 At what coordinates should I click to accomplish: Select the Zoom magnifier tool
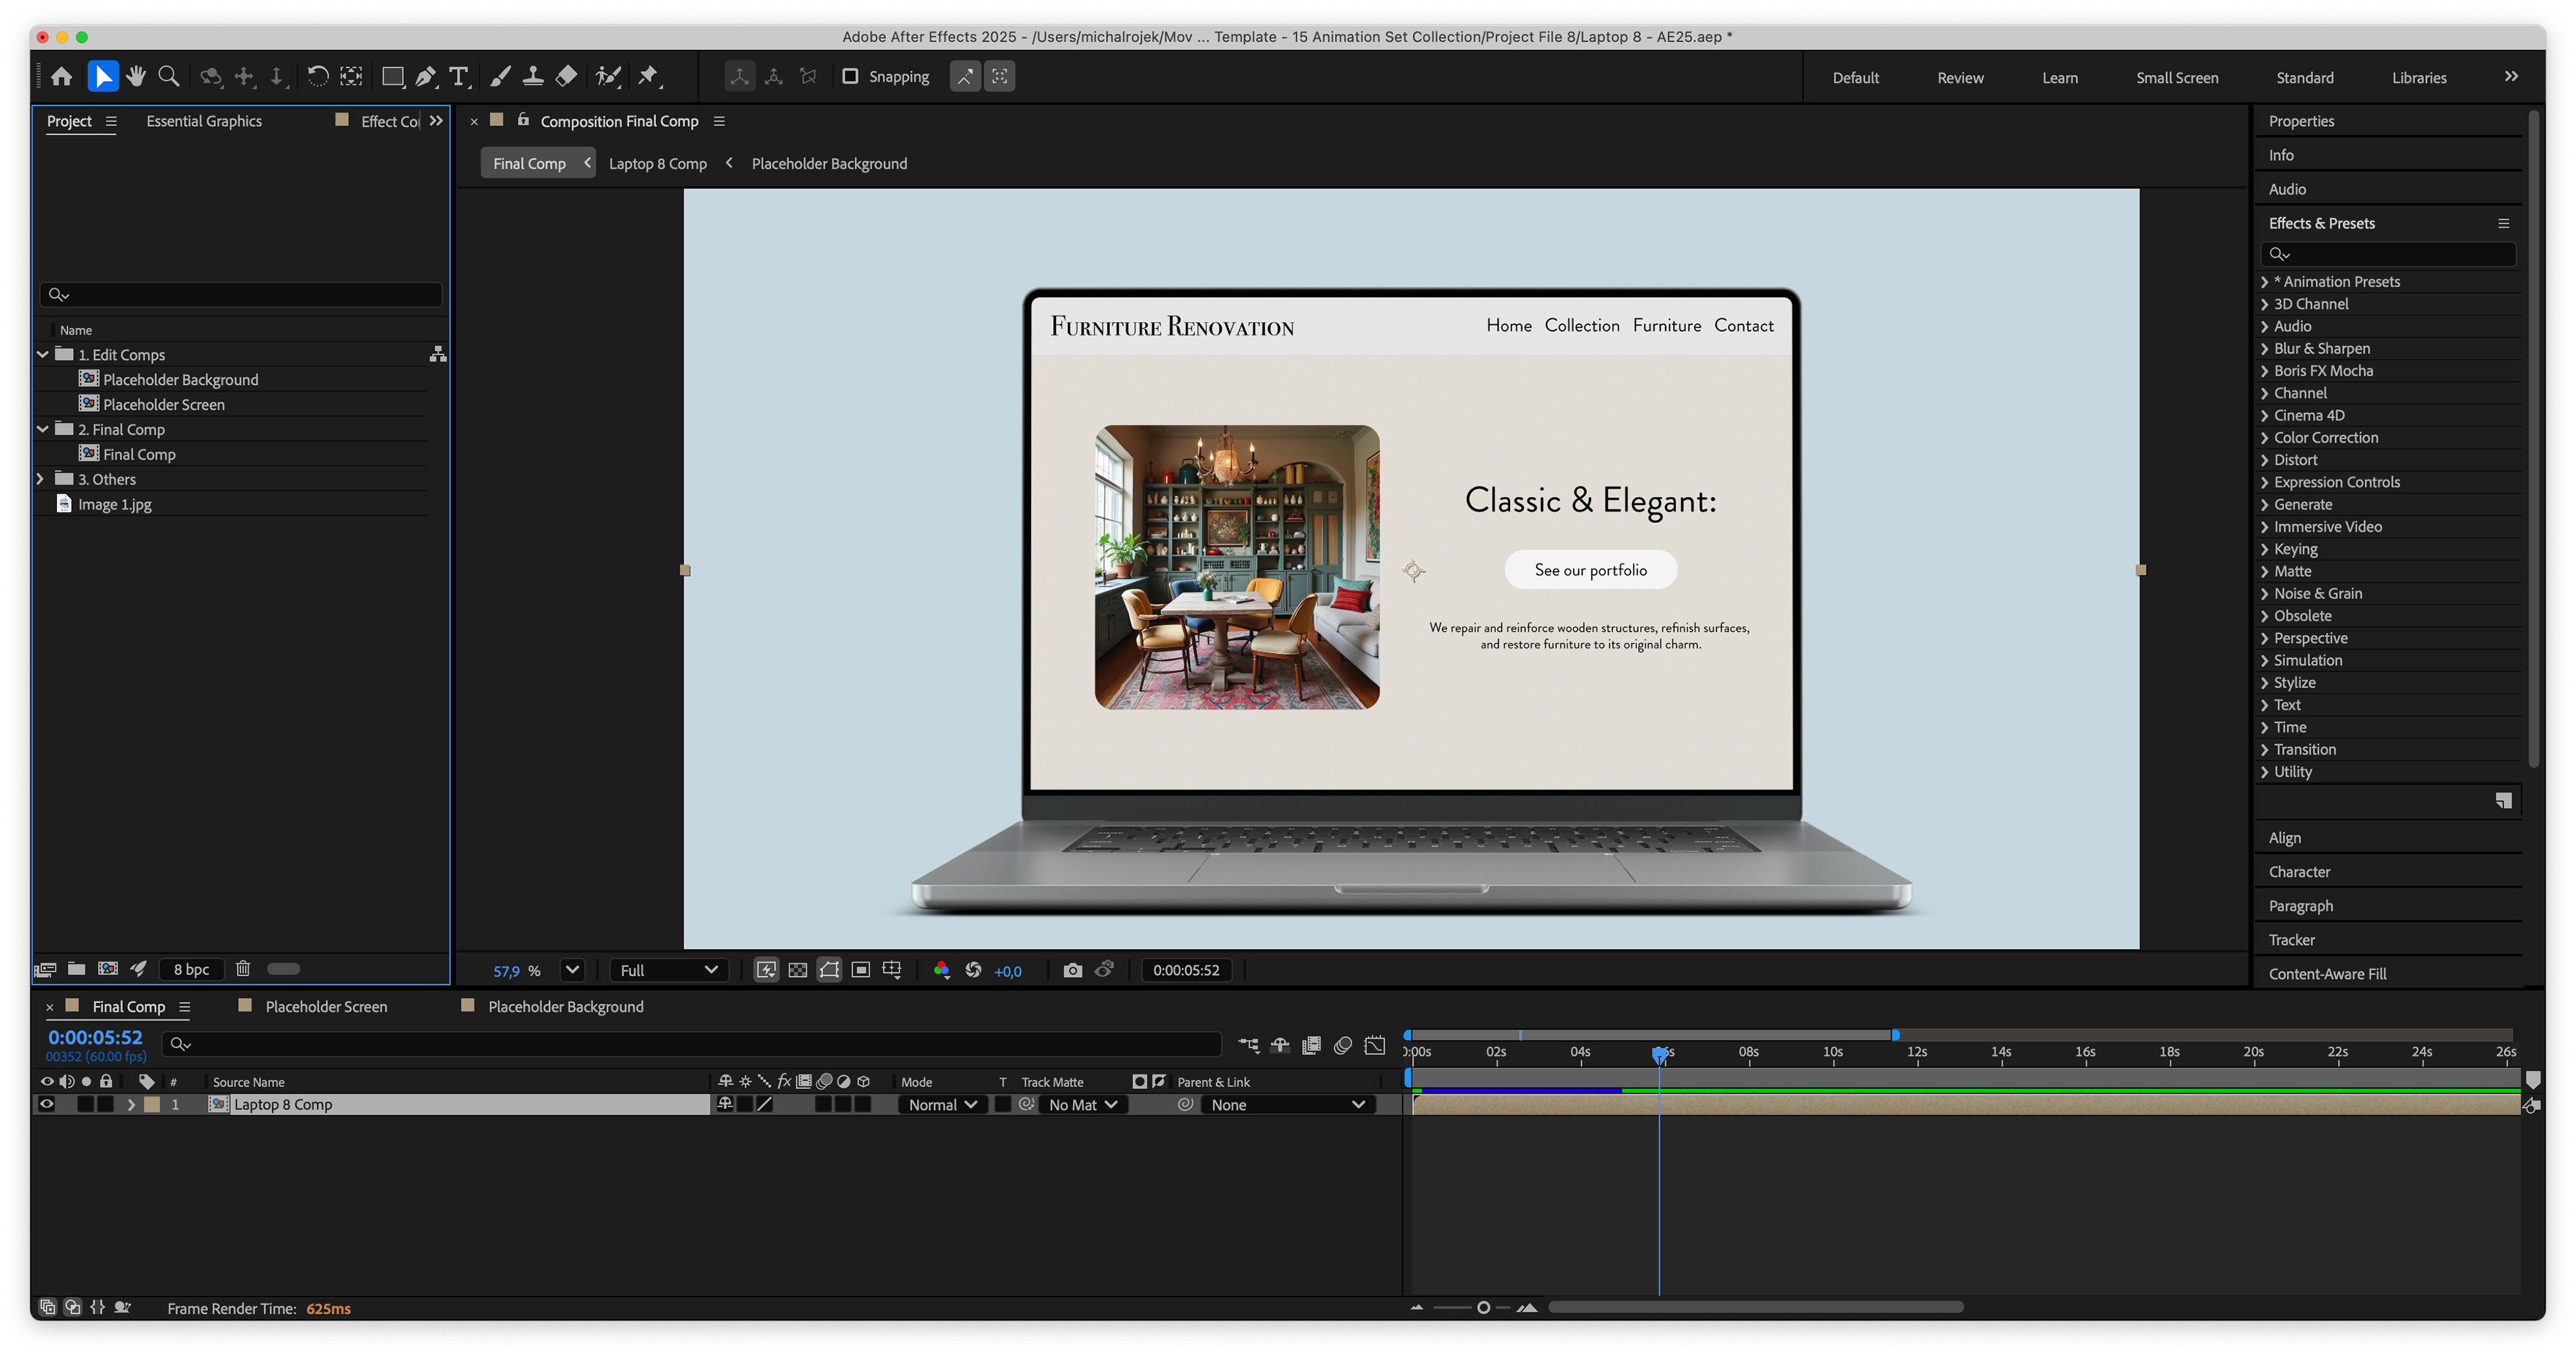click(169, 76)
